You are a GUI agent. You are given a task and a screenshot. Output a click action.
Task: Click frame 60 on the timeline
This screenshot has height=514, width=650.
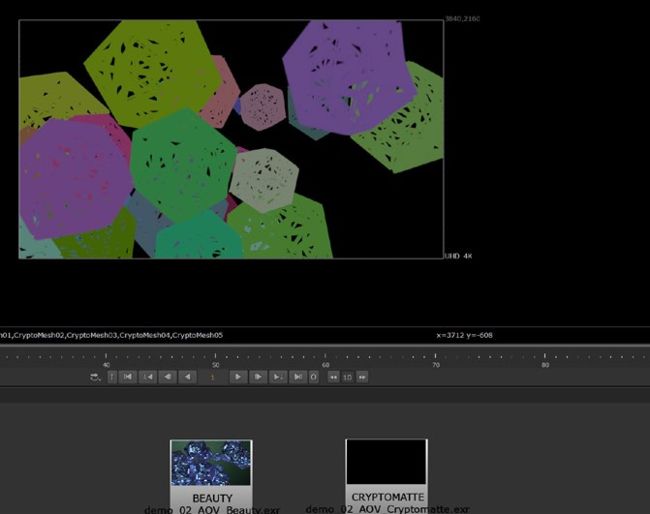(325, 356)
